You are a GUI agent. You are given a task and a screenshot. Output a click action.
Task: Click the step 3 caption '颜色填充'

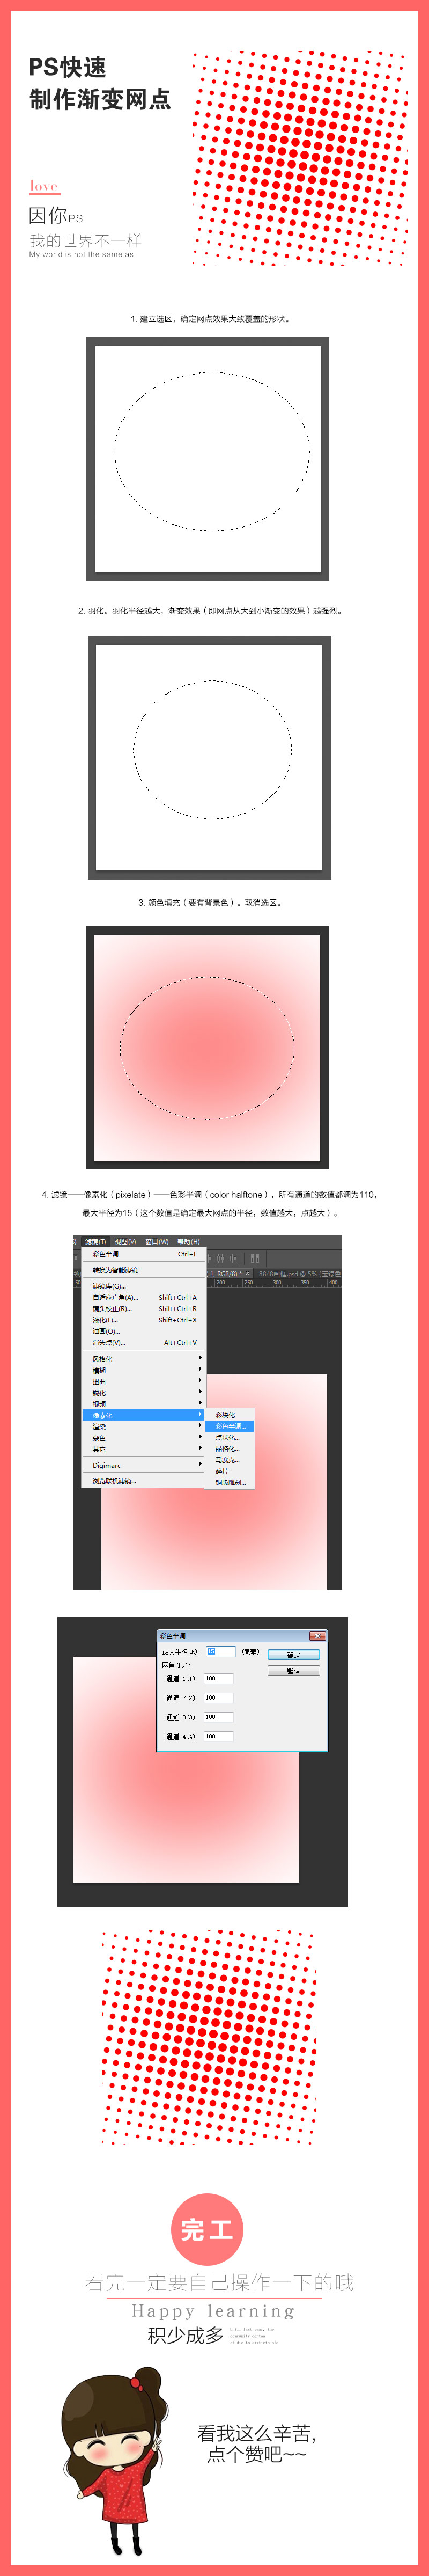coord(210,902)
